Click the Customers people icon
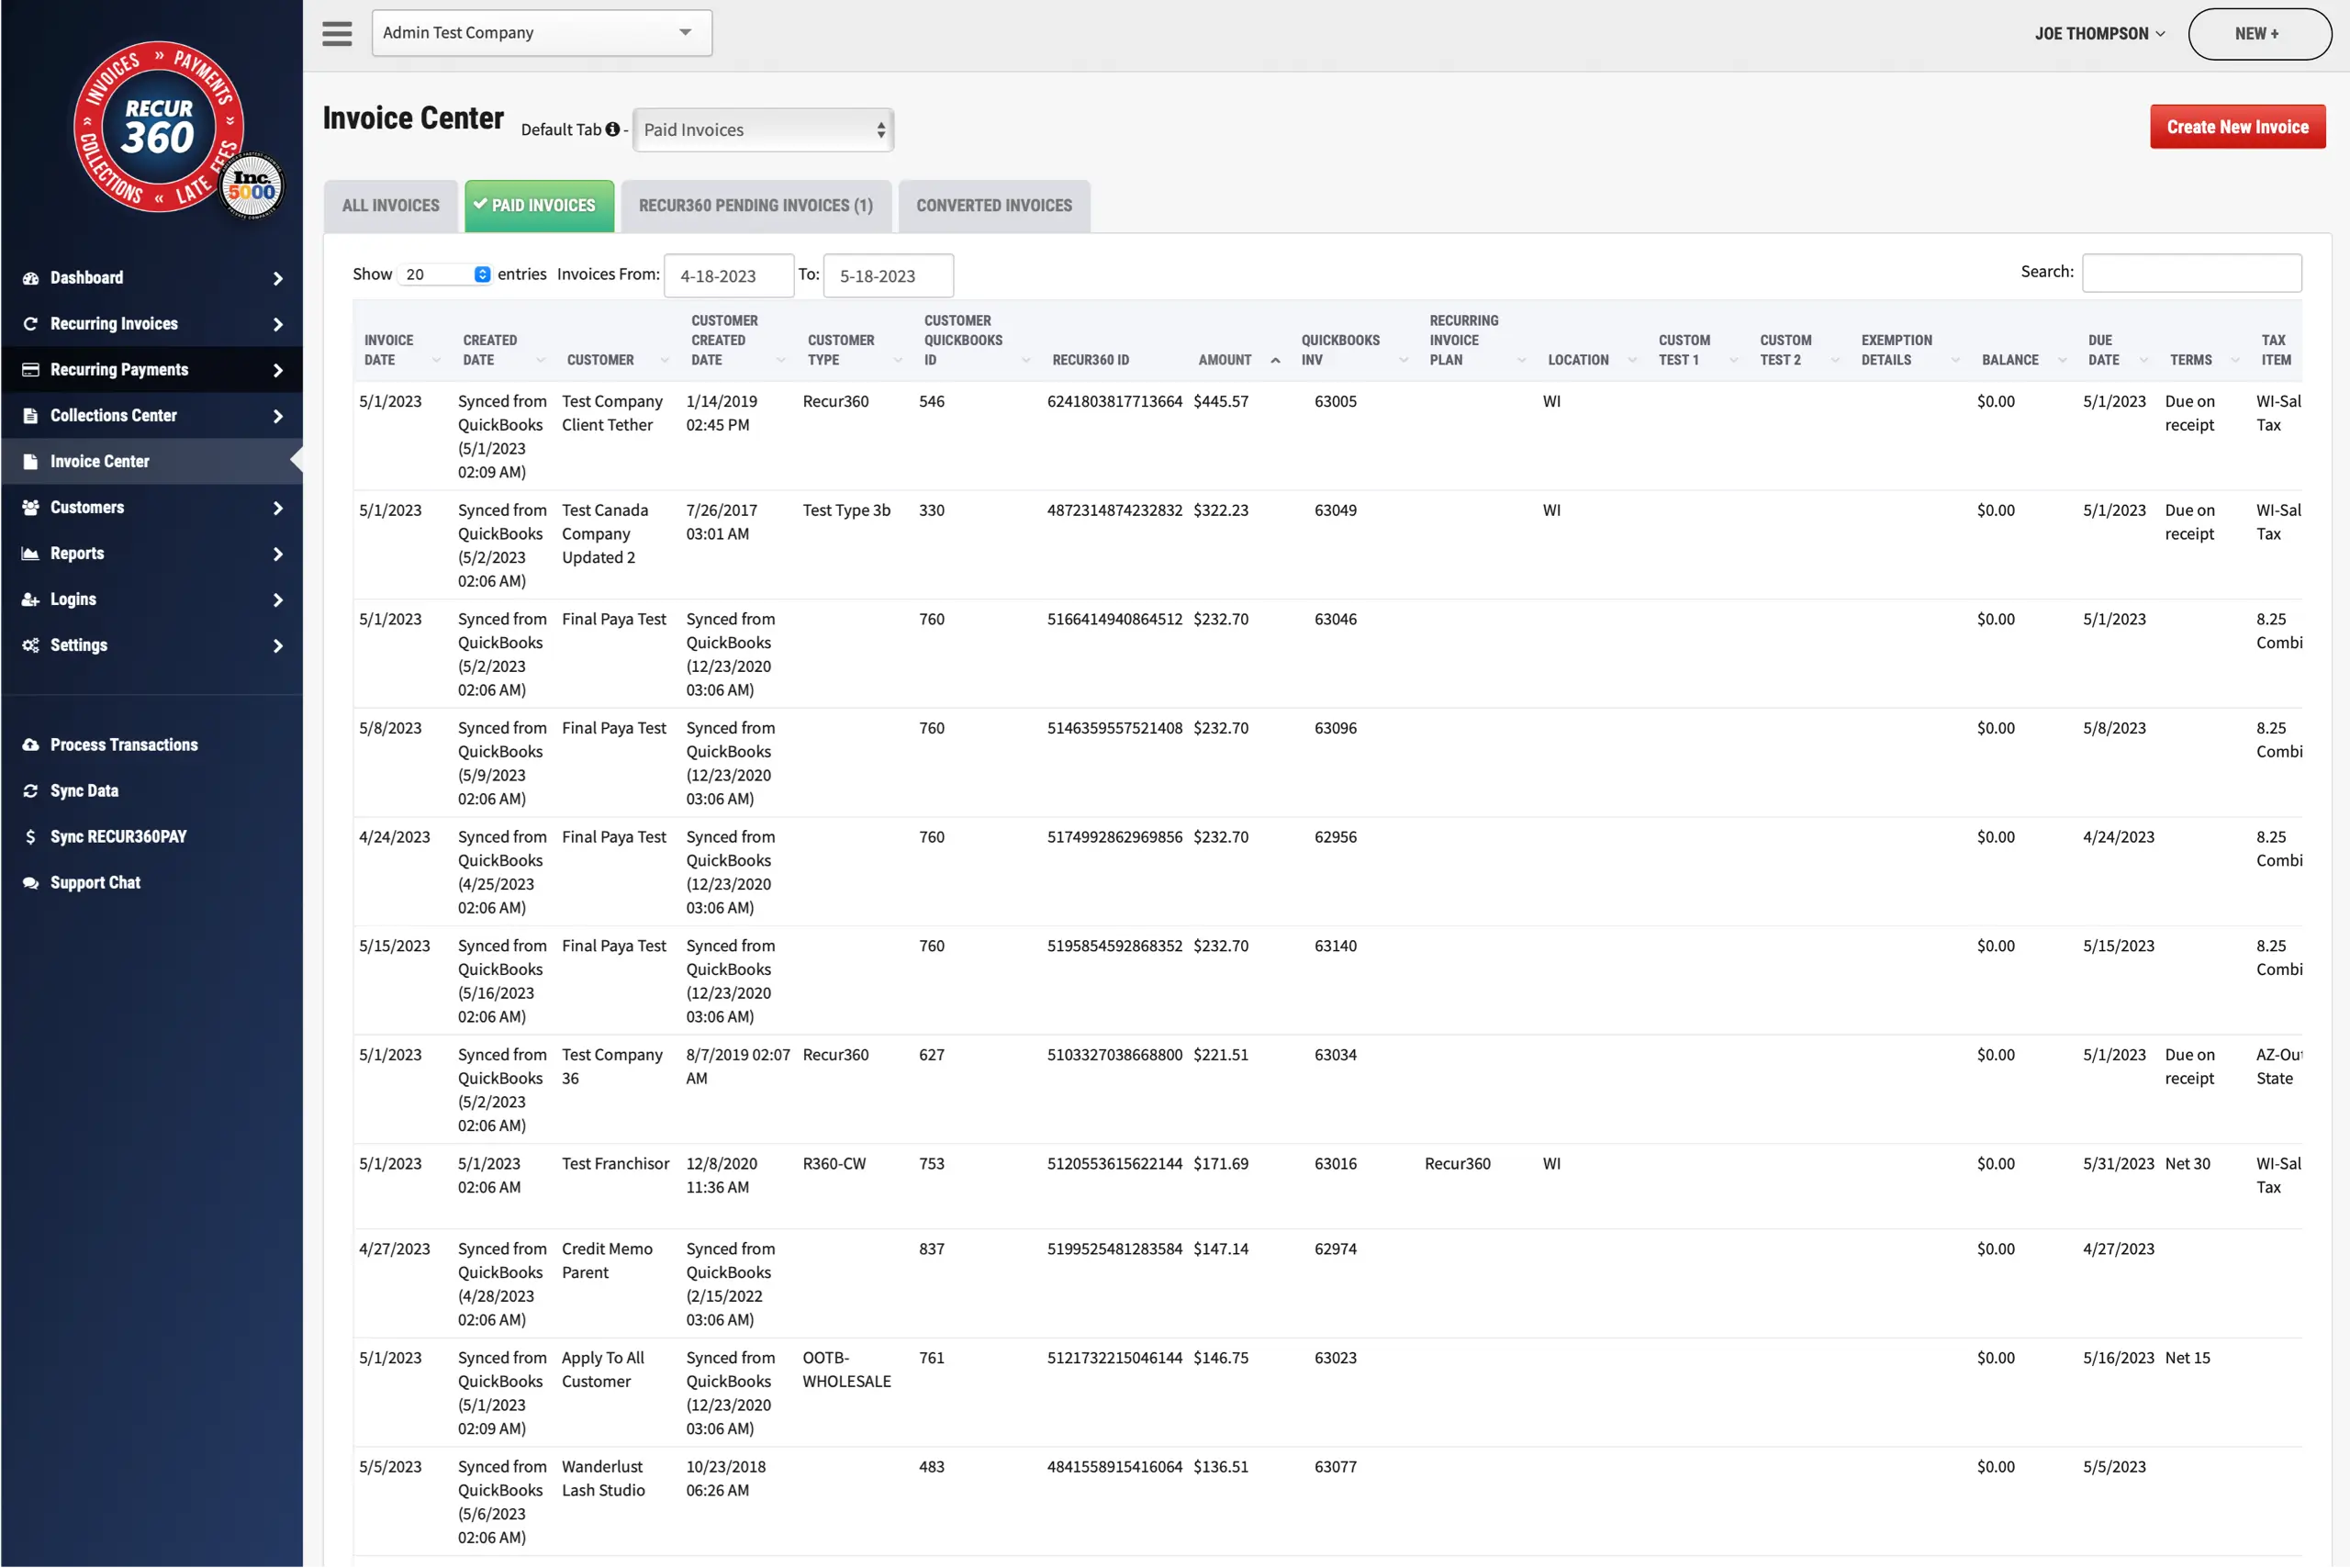The width and height of the screenshot is (2350, 1568). click(x=31, y=508)
